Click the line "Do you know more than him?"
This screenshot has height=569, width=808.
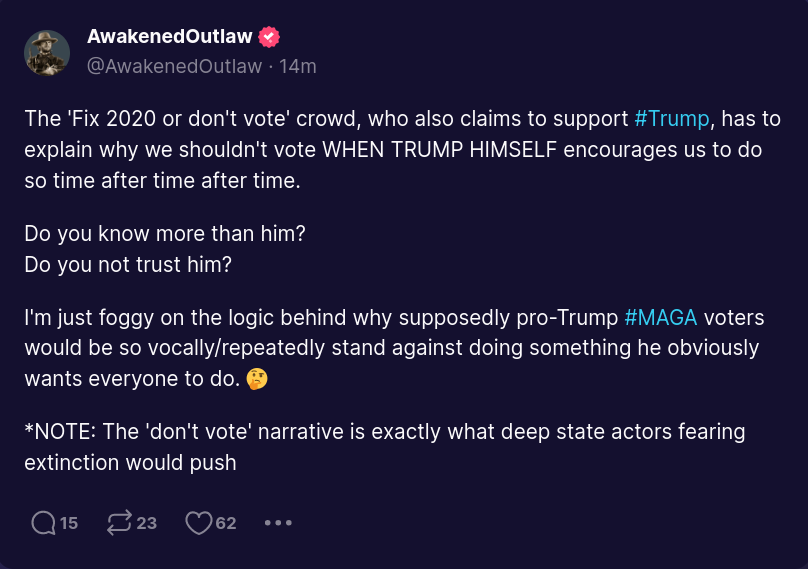(165, 234)
